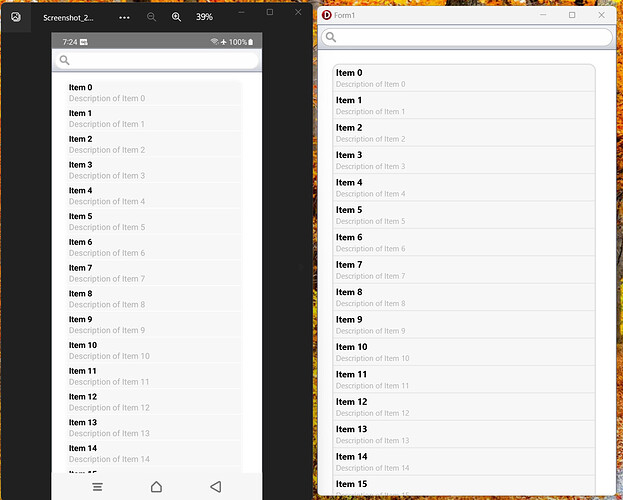623x500 pixels.
Task: Select Item 8 in Form1 list
Action: [464, 297]
